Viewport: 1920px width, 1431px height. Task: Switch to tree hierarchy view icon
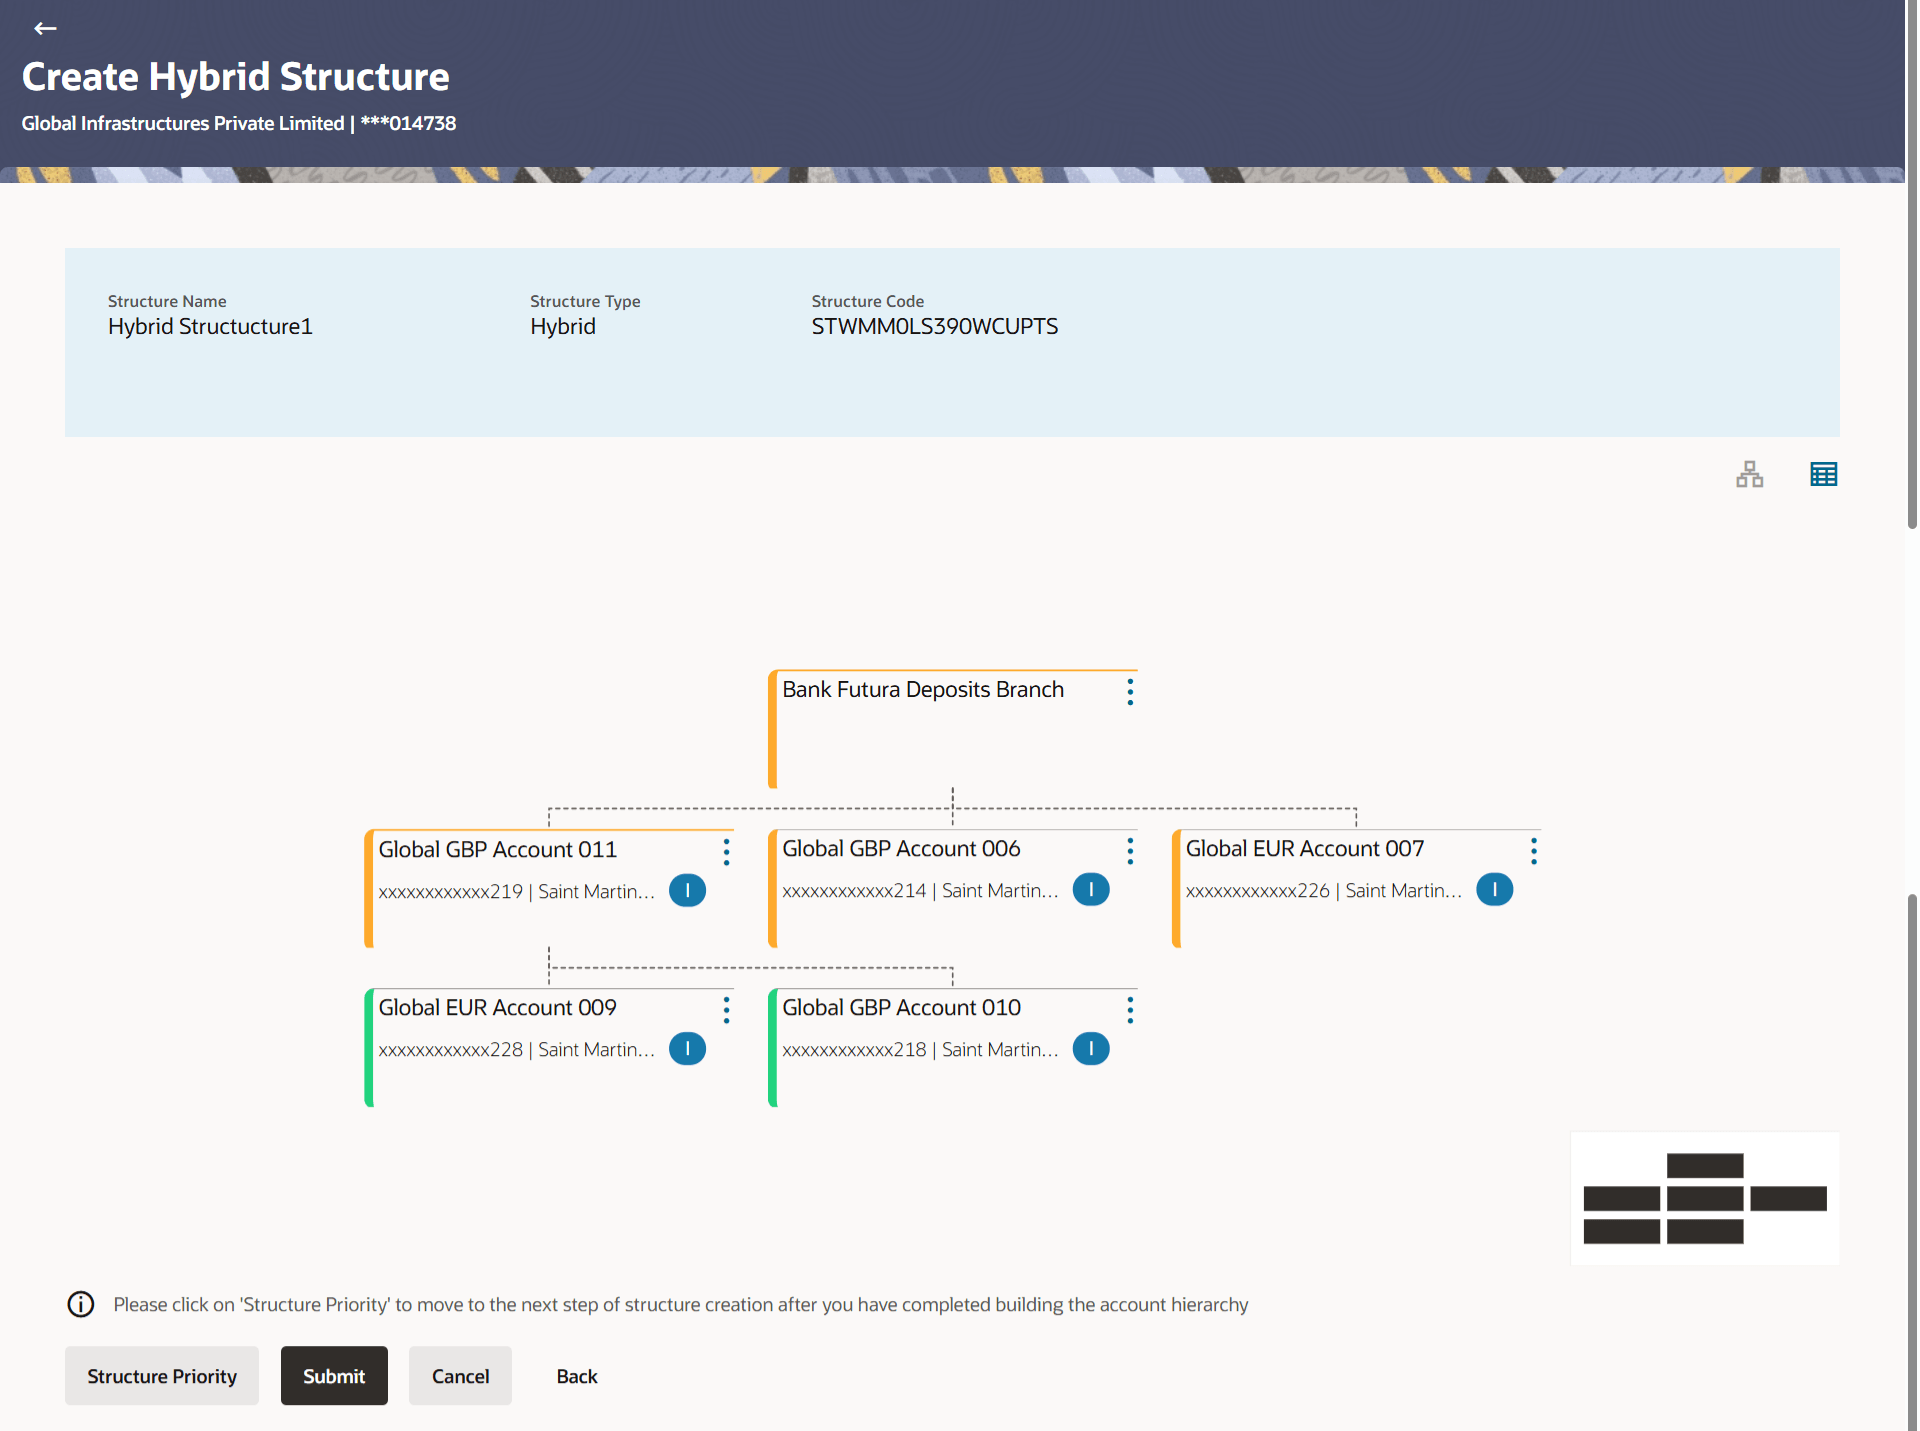click(1749, 474)
